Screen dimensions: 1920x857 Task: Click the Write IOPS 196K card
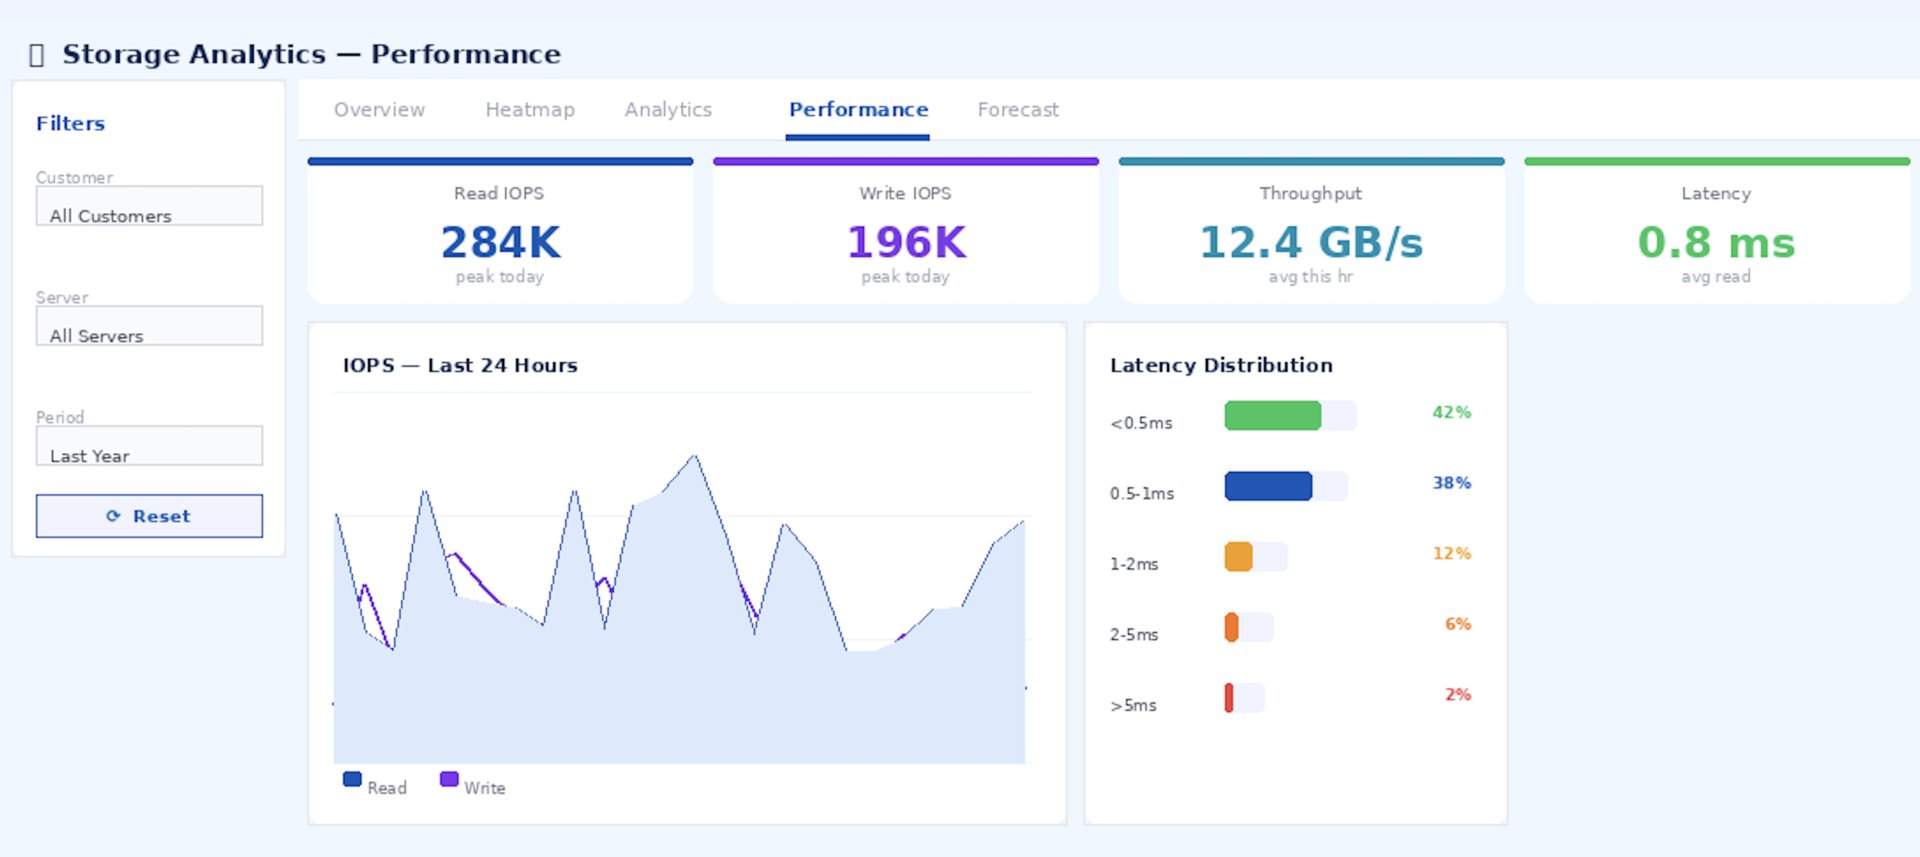coord(905,233)
